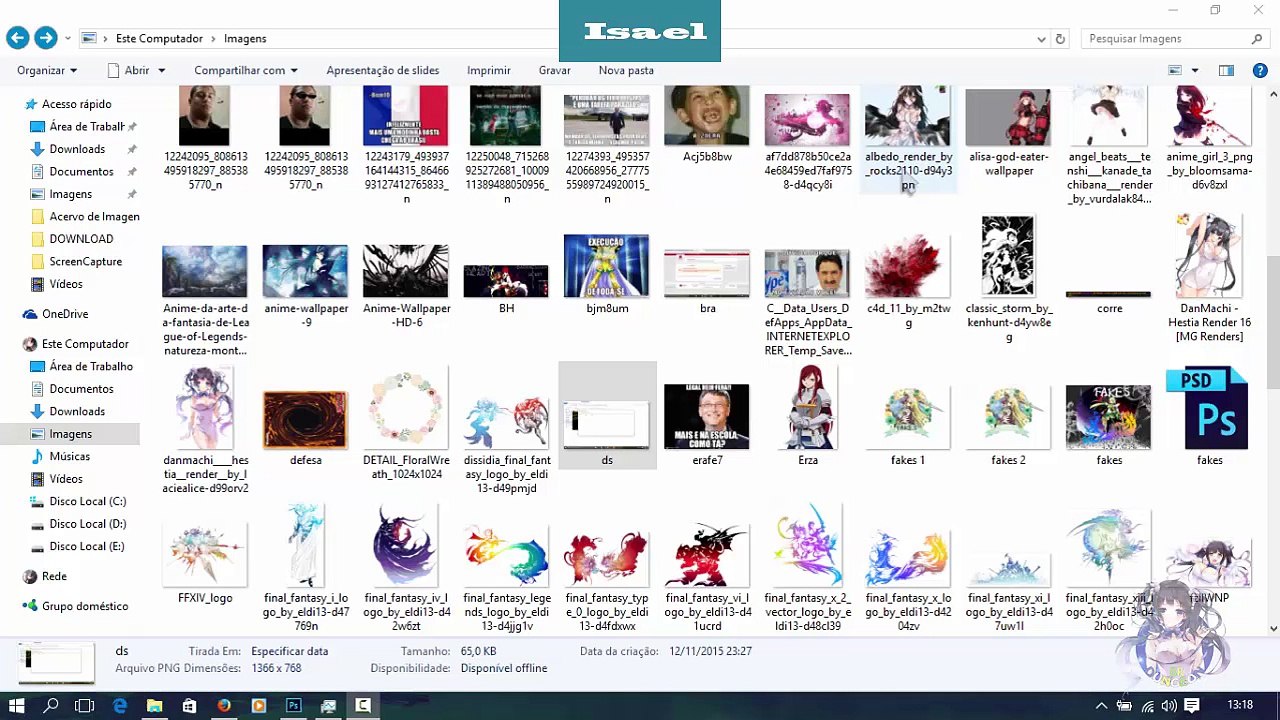The height and width of the screenshot is (720, 1280).
Task: Open the Windows Store taskbar icon
Action: click(189, 705)
